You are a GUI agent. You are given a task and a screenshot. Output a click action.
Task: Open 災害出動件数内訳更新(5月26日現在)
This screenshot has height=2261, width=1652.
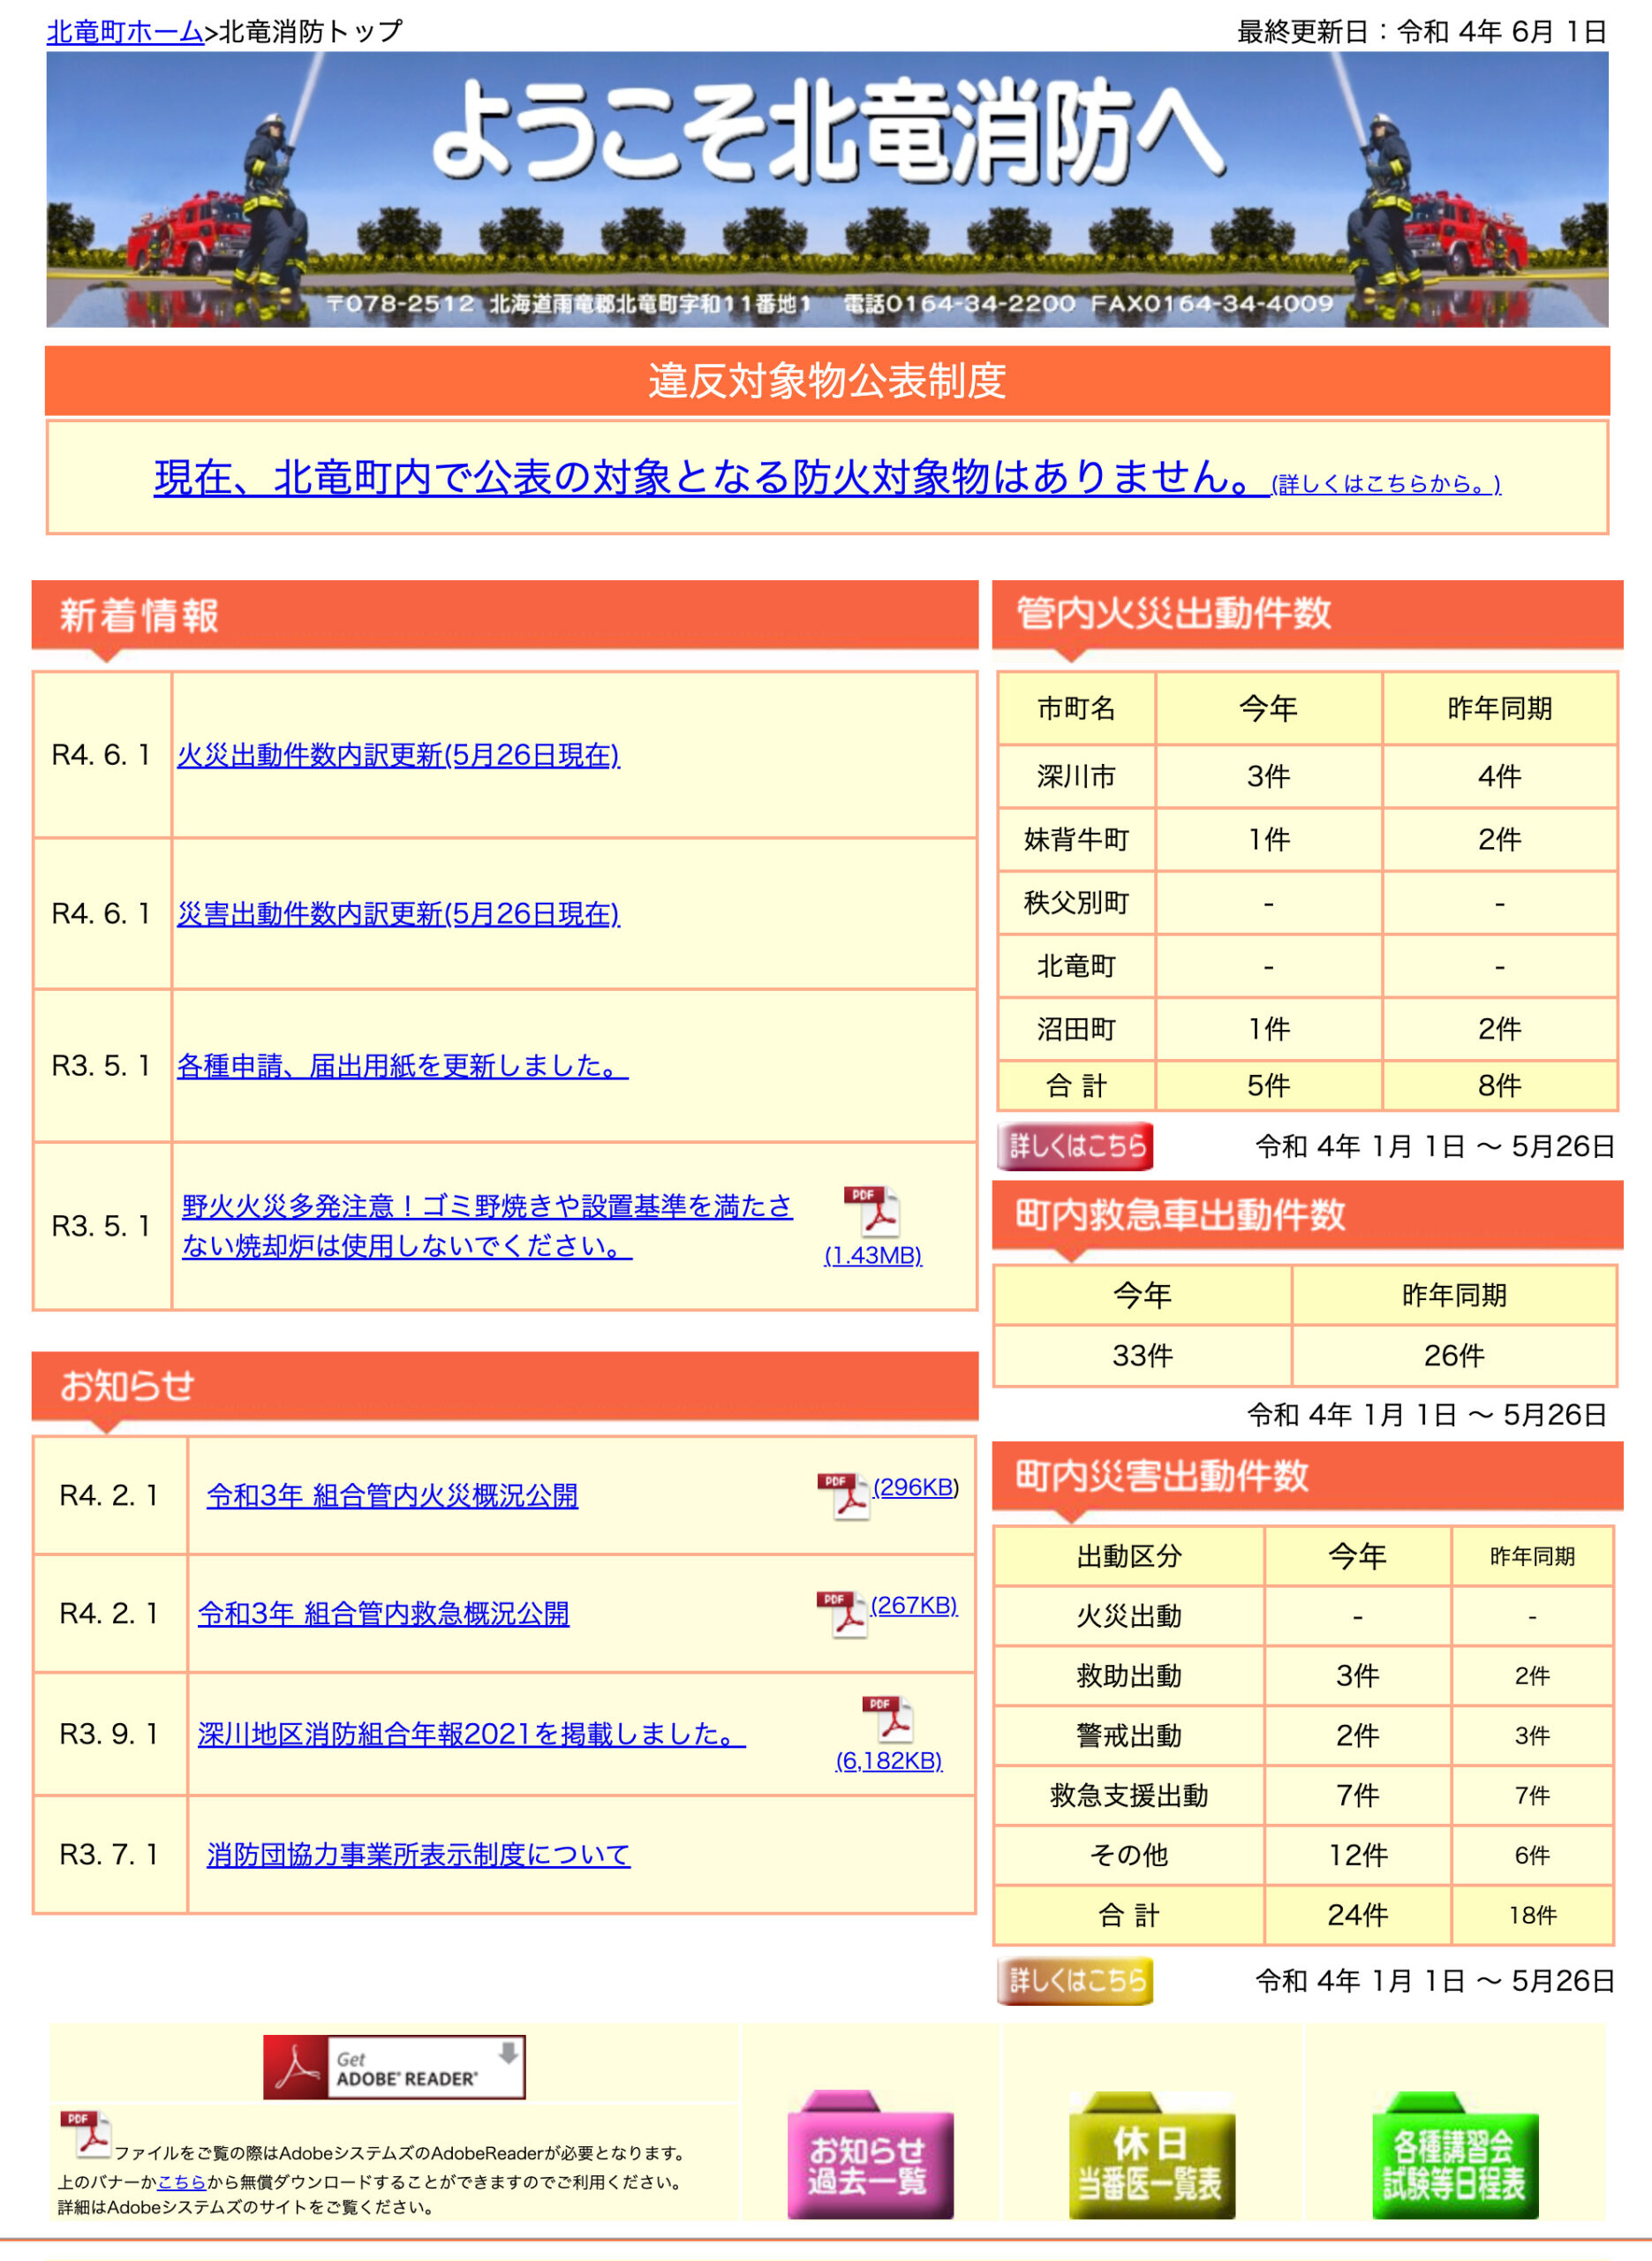[400, 912]
